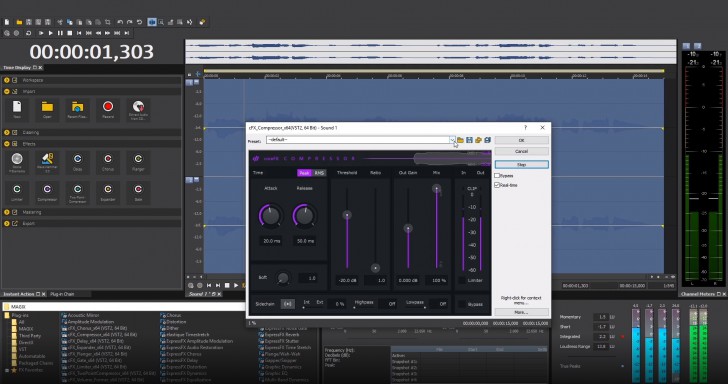Image resolution: width=728 pixels, height=384 pixels.
Task: Click the Attack knob
Action: pyautogui.click(x=271, y=215)
